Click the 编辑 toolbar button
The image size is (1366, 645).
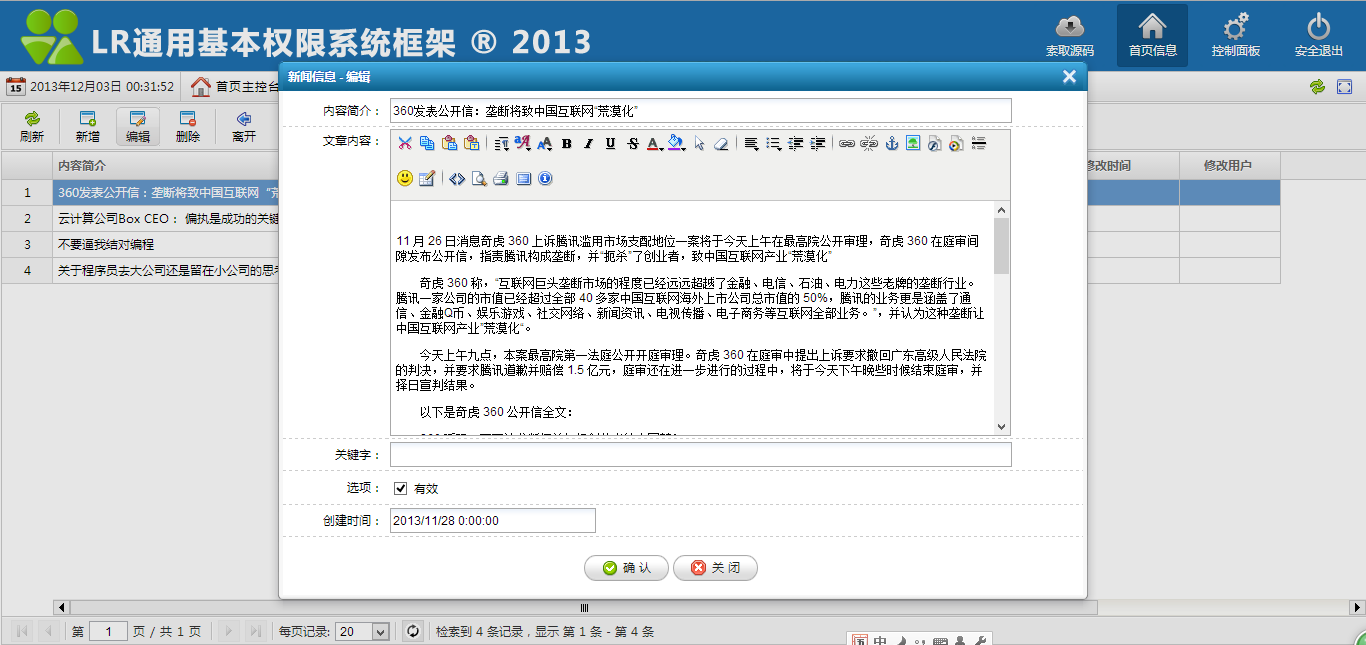tap(138, 127)
